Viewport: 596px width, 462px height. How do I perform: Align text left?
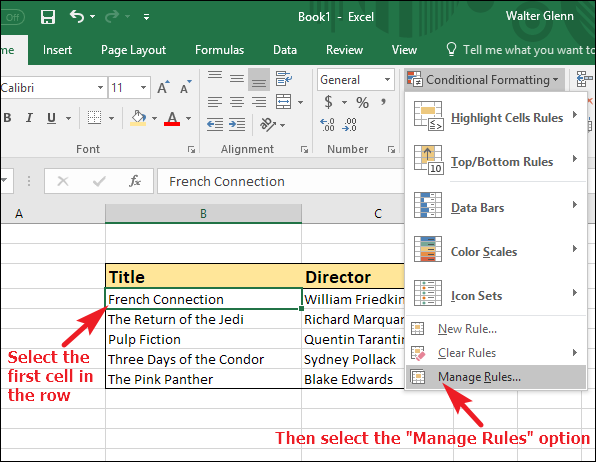215,102
